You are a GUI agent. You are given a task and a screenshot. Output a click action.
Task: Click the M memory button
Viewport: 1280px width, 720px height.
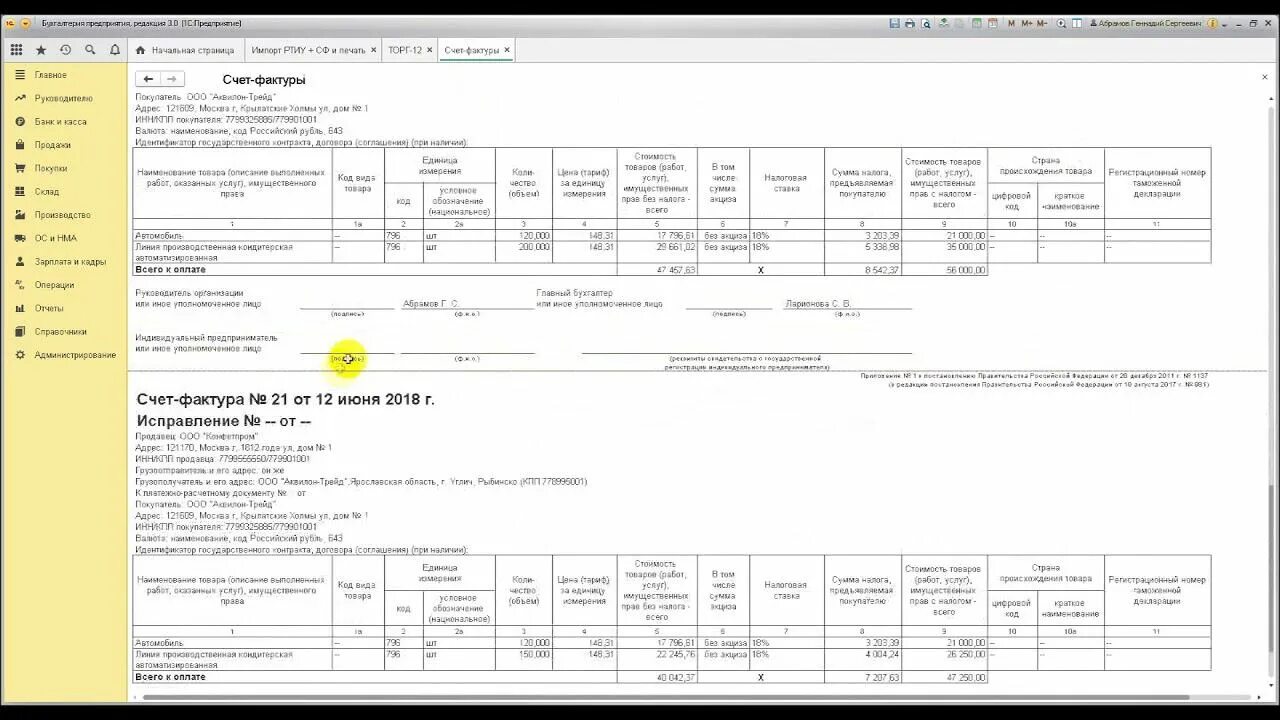(1011, 23)
